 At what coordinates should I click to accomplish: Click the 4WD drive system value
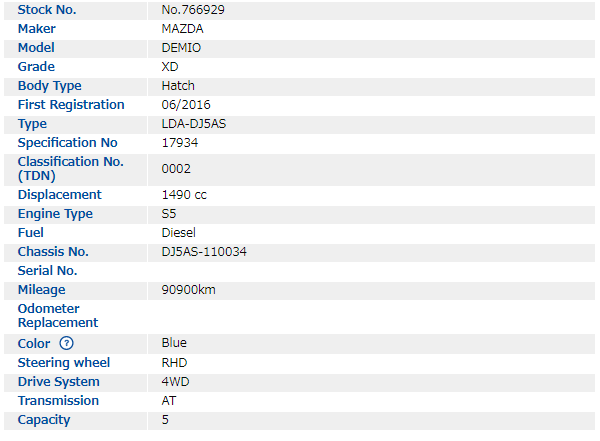175,381
